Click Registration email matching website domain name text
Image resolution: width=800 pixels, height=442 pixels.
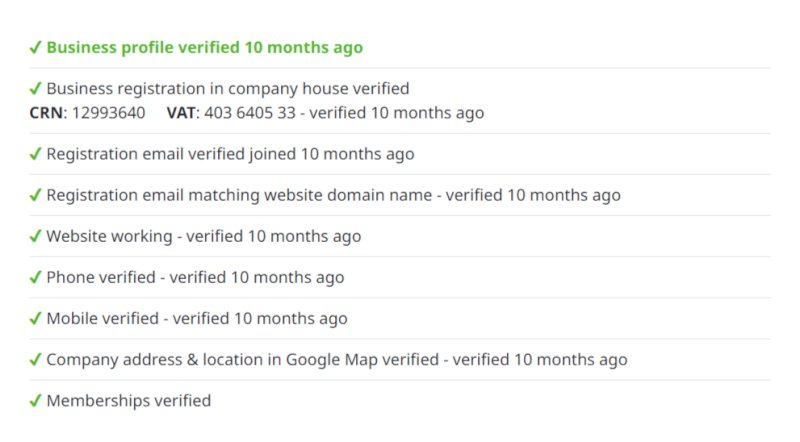239,195
